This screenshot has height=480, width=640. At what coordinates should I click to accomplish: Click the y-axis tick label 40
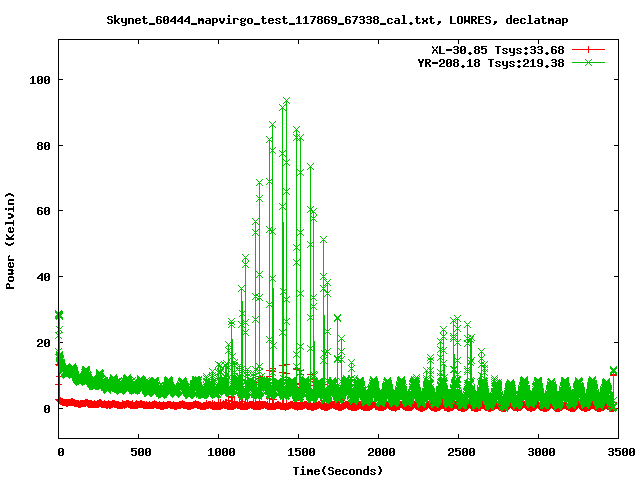click(x=44, y=277)
